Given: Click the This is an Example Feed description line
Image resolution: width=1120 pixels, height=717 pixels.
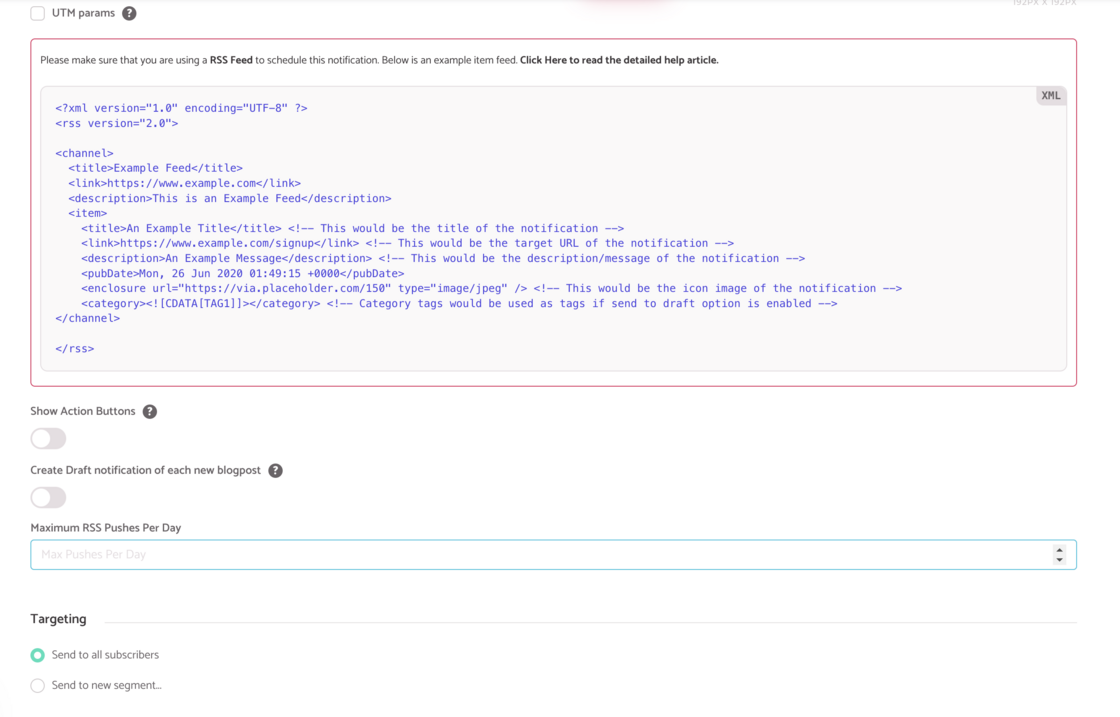Looking at the screenshot, I should 230,199.
